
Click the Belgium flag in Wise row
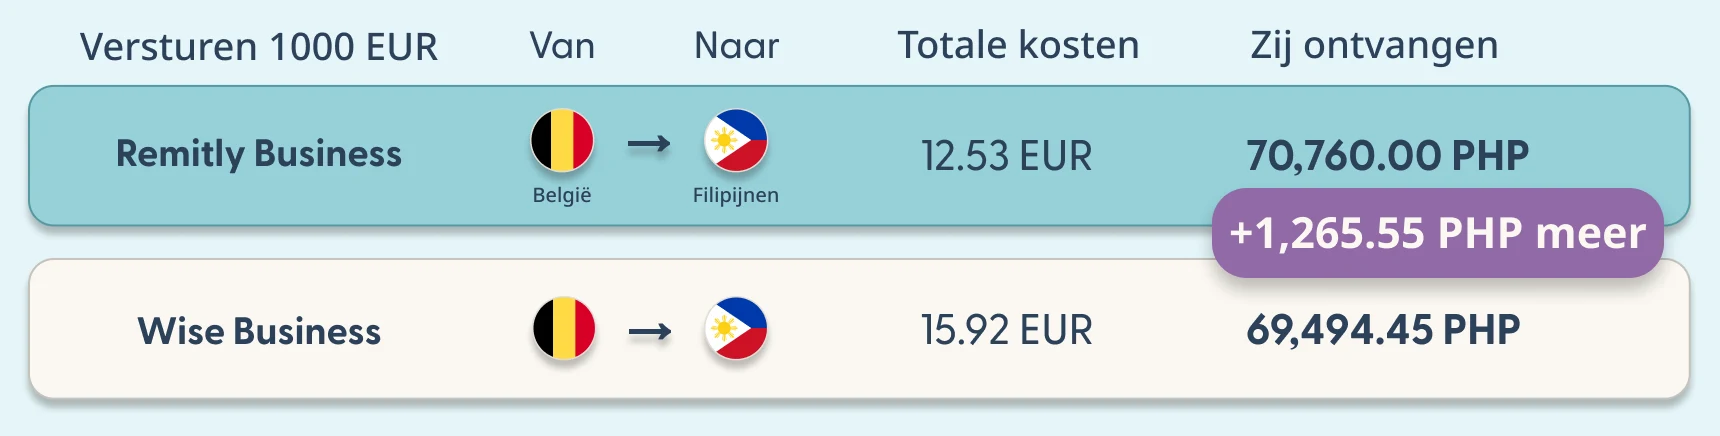click(x=564, y=328)
